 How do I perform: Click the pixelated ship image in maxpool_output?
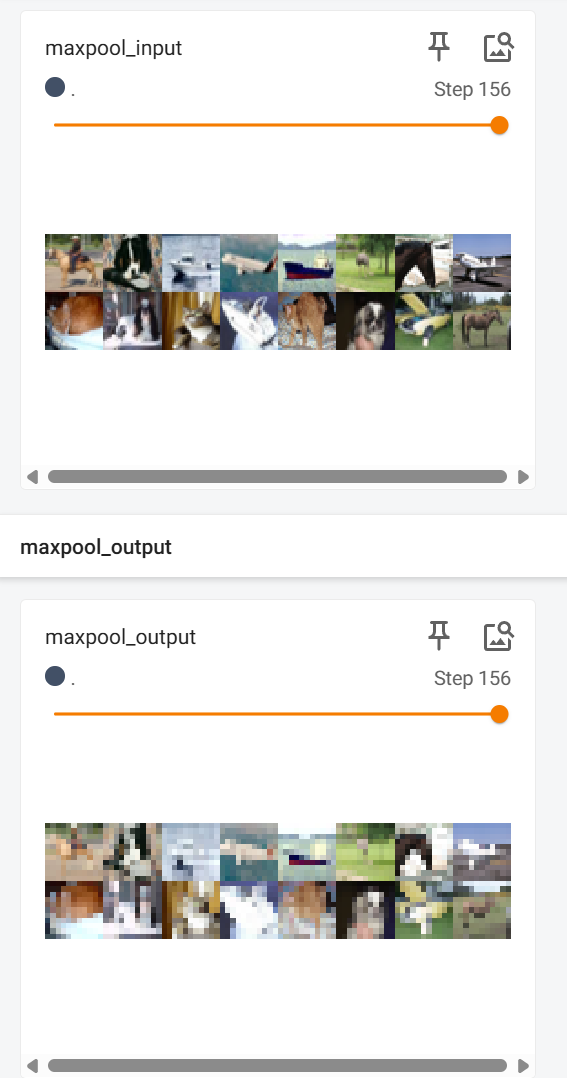[x=307, y=852]
